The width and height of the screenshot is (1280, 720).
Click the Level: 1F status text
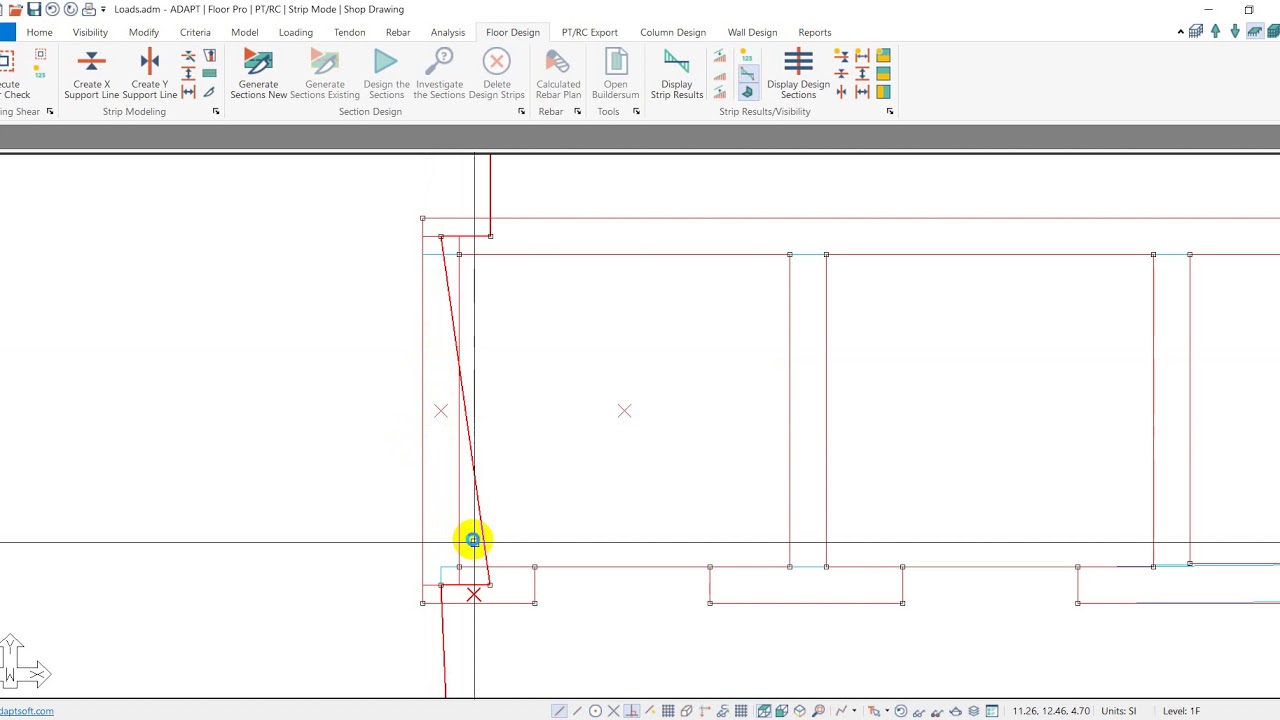(x=1181, y=711)
